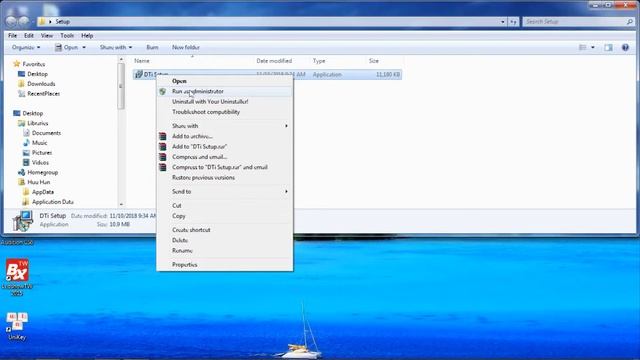Viewport: 640px width, 360px height.
Task: Select Cut from context menu
Action: pyautogui.click(x=225, y=205)
